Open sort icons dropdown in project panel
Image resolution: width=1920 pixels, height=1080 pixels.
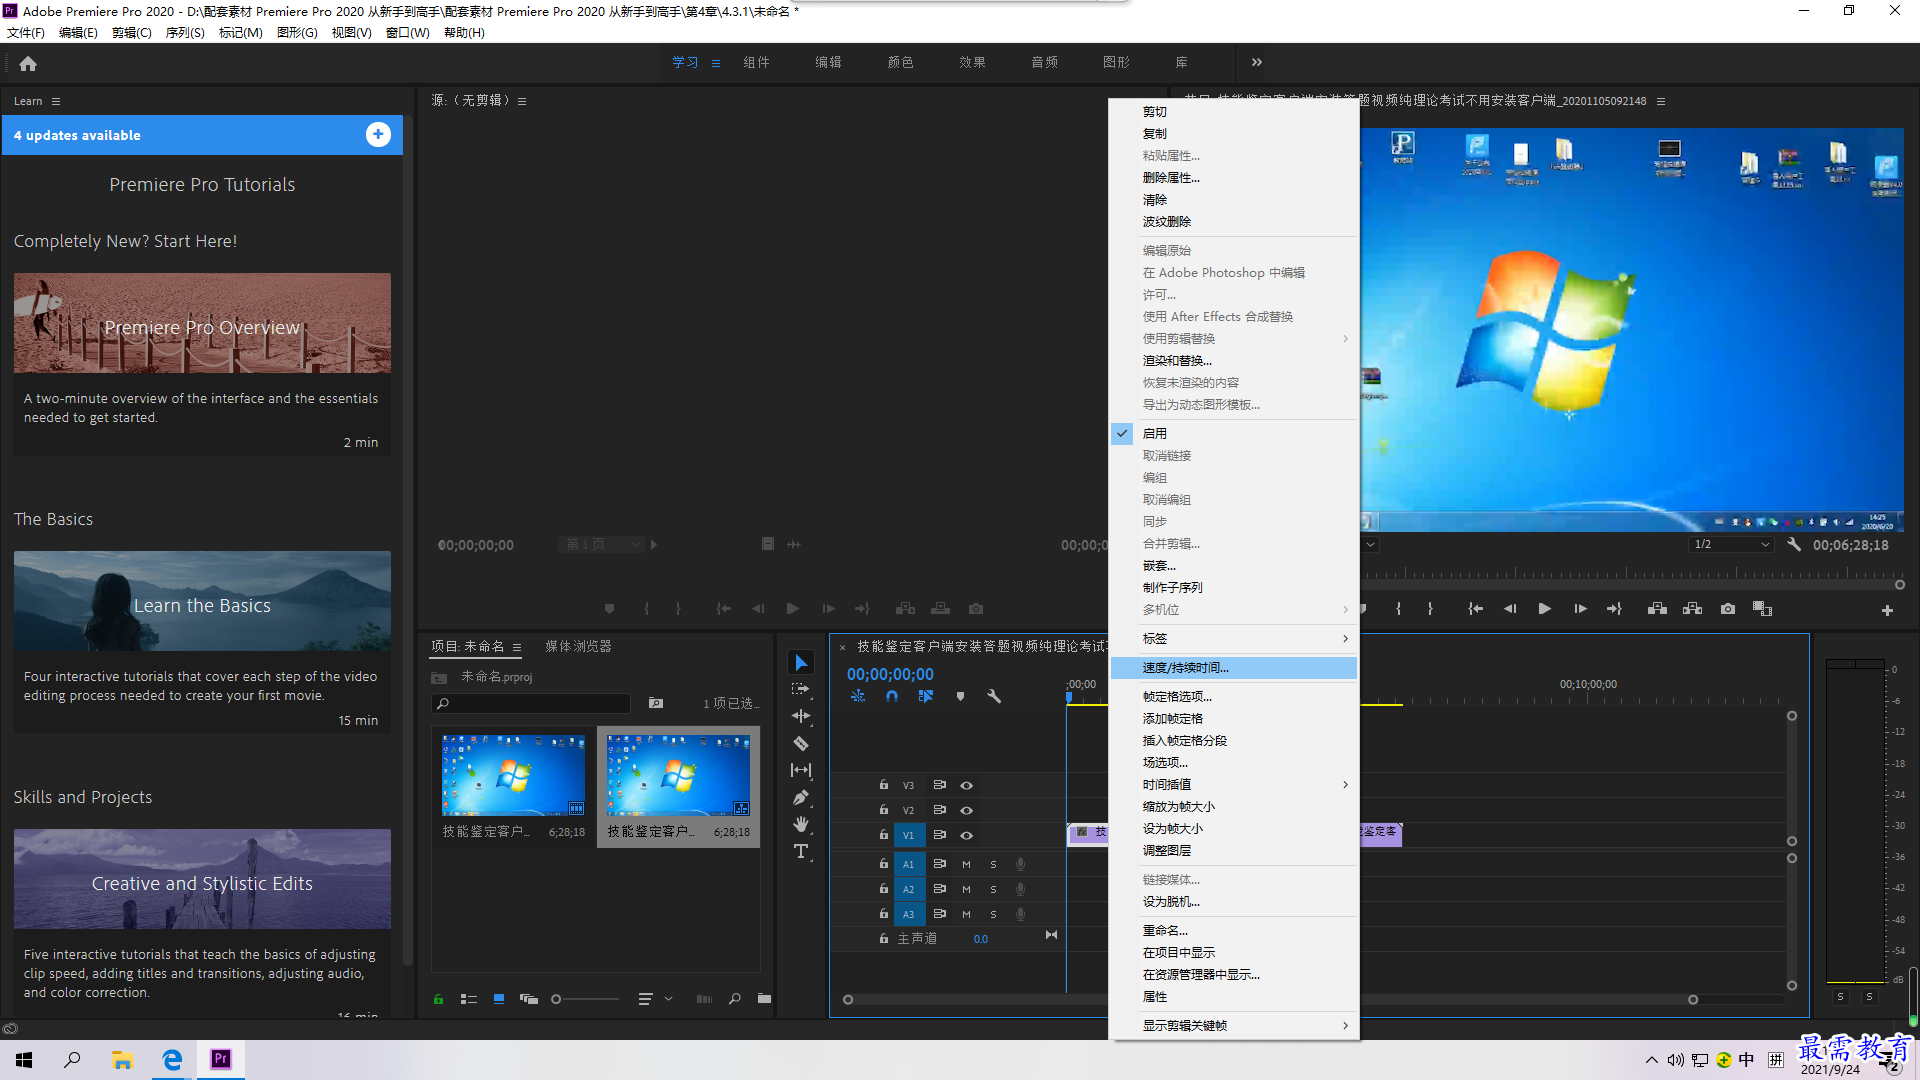[654, 998]
